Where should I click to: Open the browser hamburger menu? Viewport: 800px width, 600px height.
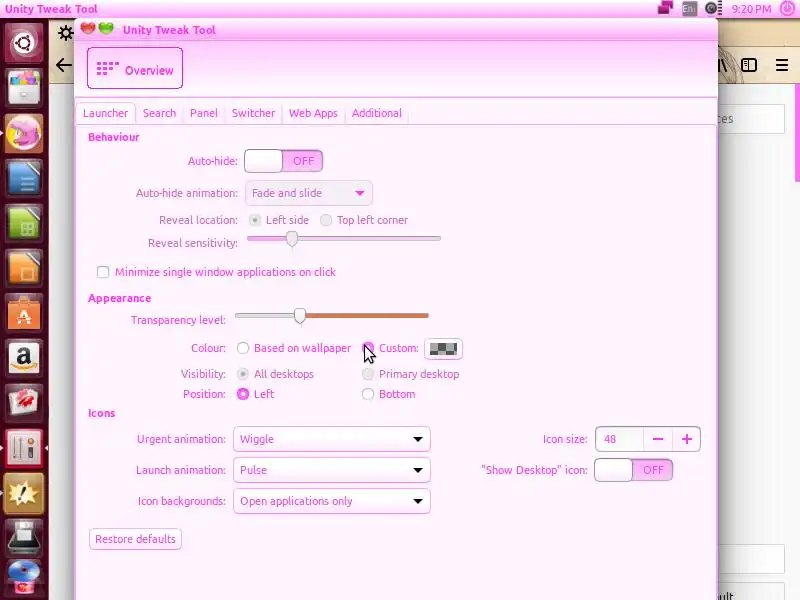[782, 65]
